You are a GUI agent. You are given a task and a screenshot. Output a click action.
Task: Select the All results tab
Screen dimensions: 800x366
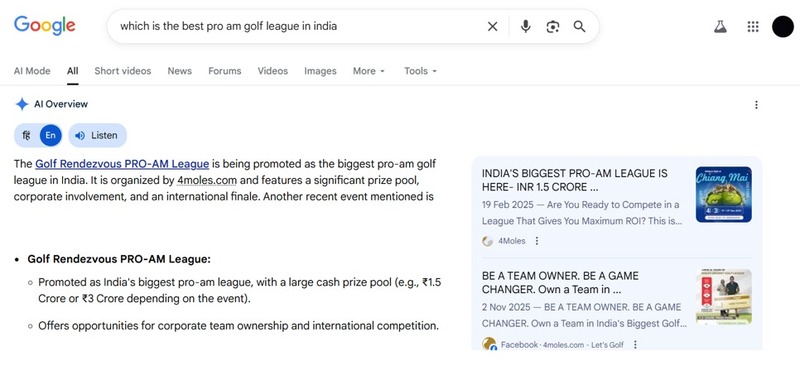pos(72,71)
